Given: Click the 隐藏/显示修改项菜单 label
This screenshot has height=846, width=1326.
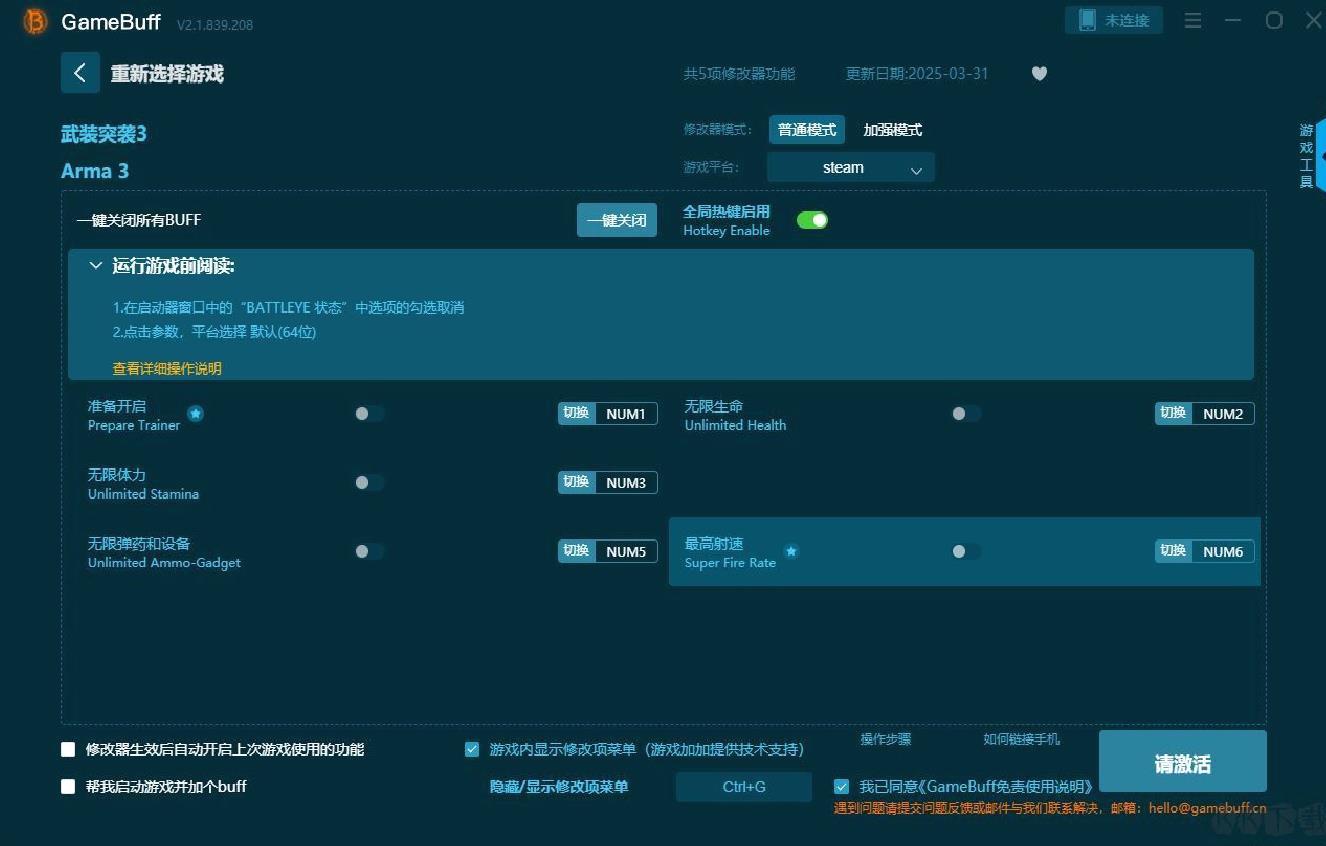Looking at the screenshot, I should tap(559, 787).
